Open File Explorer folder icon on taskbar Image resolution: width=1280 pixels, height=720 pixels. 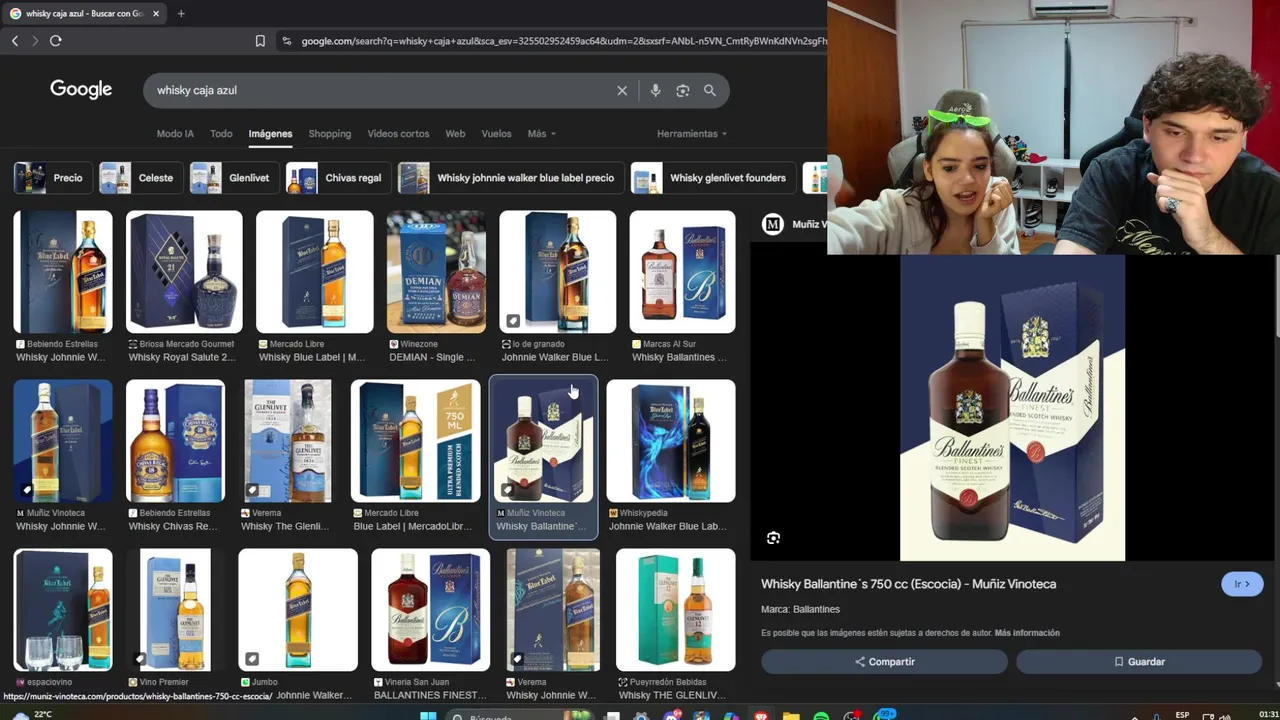tap(791, 716)
